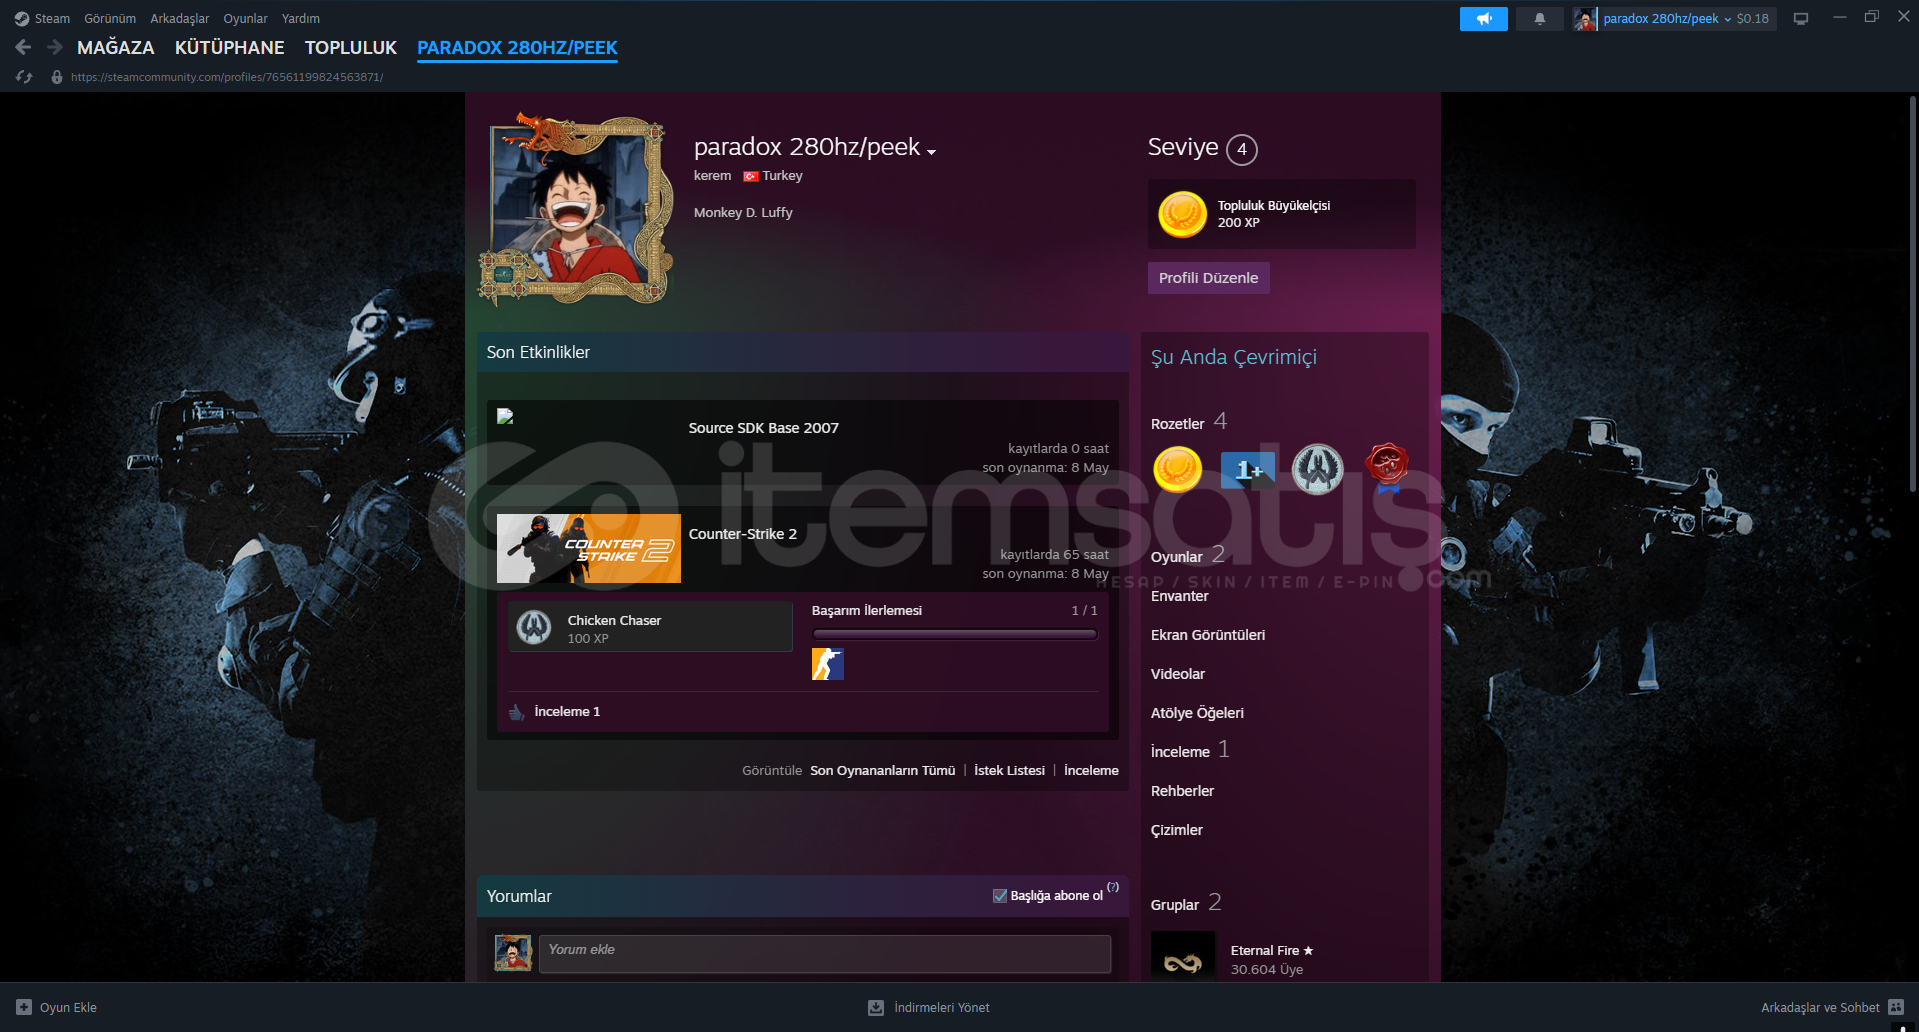The image size is (1919, 1032).
Task: Reload the page with refresh icon
Action: [24, 77]
